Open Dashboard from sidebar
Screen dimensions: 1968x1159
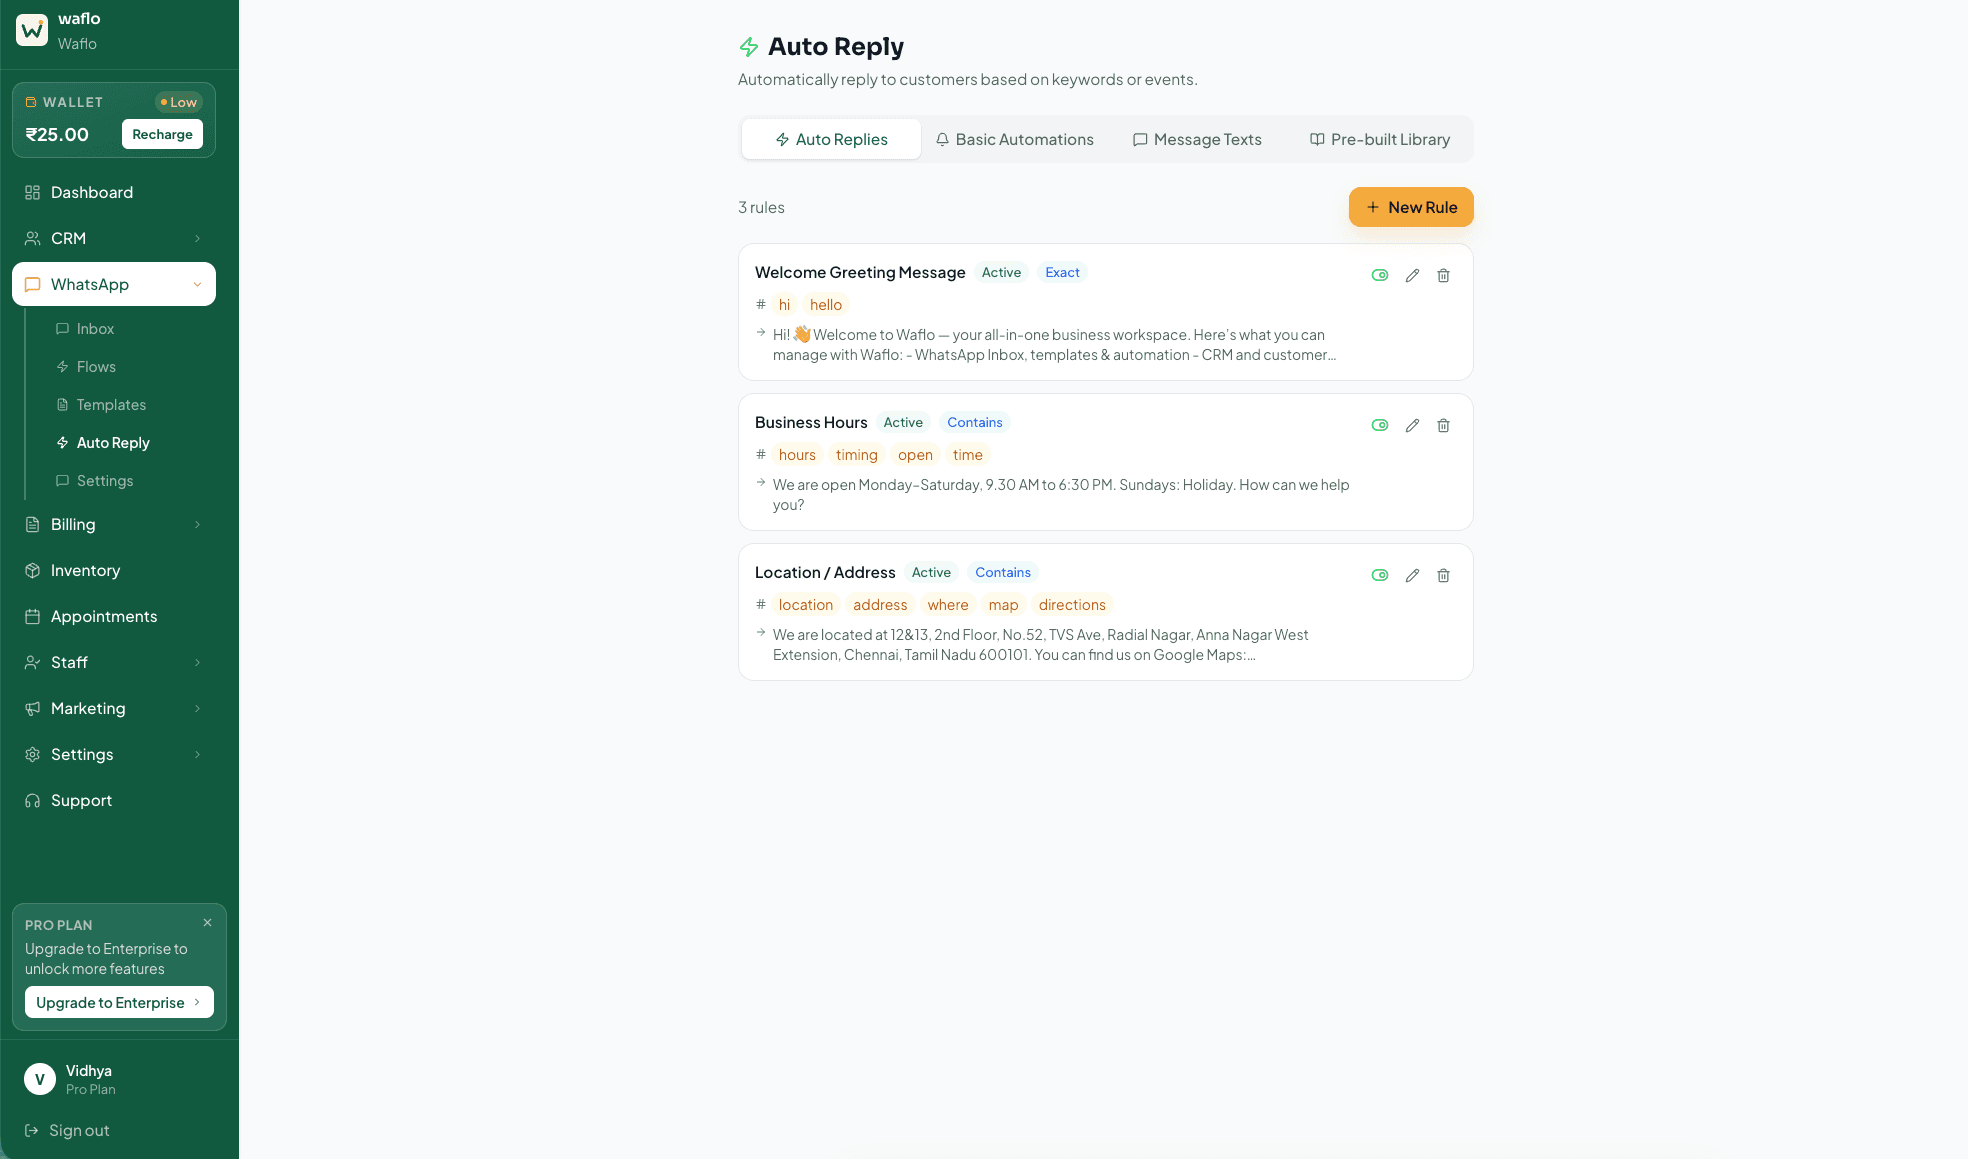tap(114, 192)
